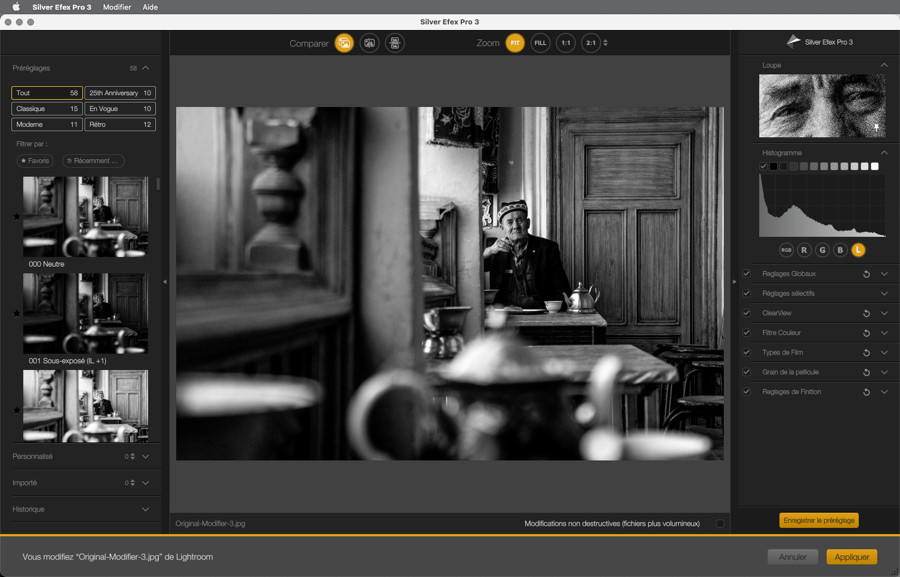The width and height of the screenshot is (900, 577).
Task: Switch to side-by-side compare icon
Action: 395,43
